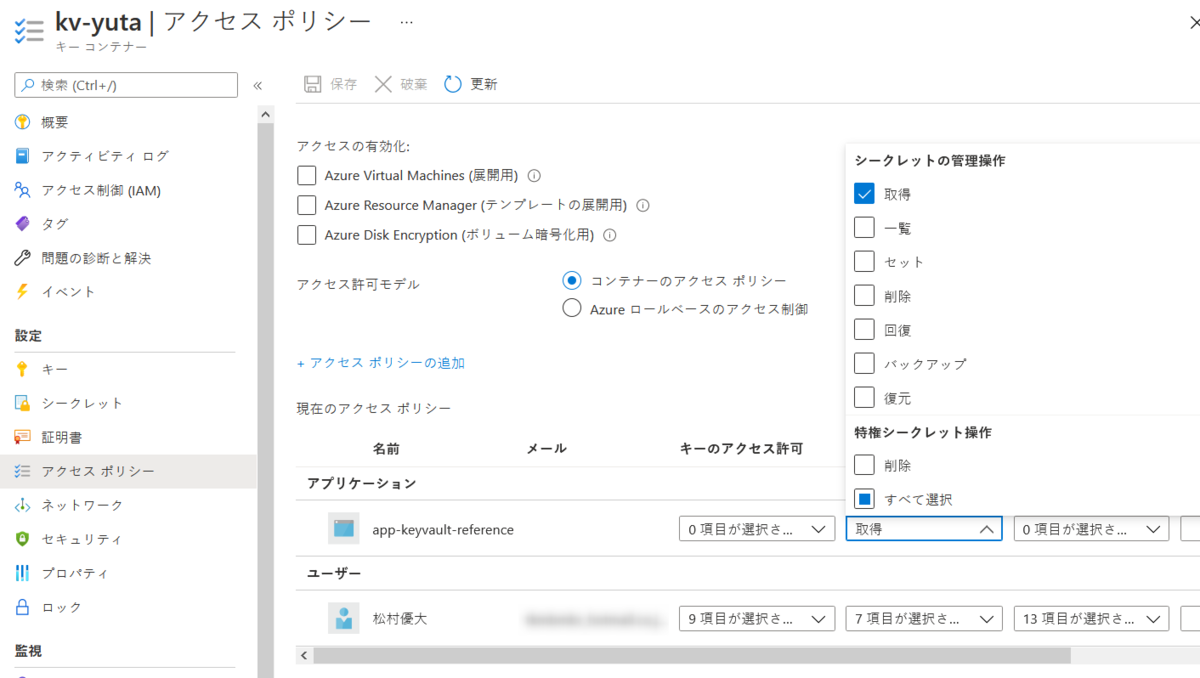This screenshot has width=1200, height=678.
Task: Open 7 項目 secret permissions dropdown for 松村優大
Action: (924, 619)
